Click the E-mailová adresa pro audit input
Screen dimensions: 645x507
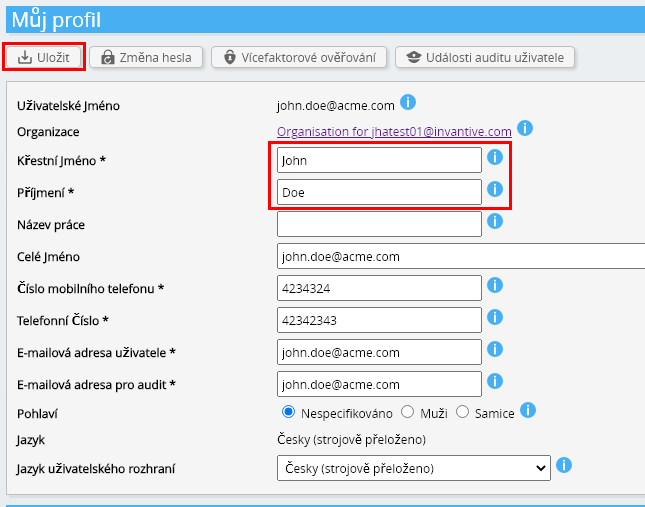coord(379,384)
